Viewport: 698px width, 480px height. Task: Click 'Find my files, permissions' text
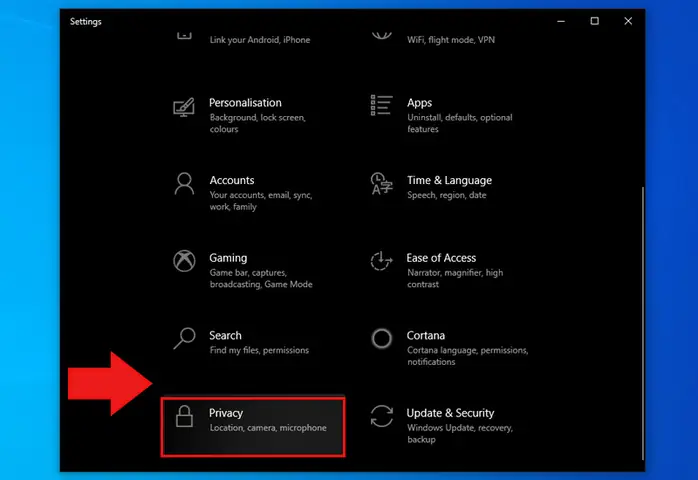click(x=259, y=350)
